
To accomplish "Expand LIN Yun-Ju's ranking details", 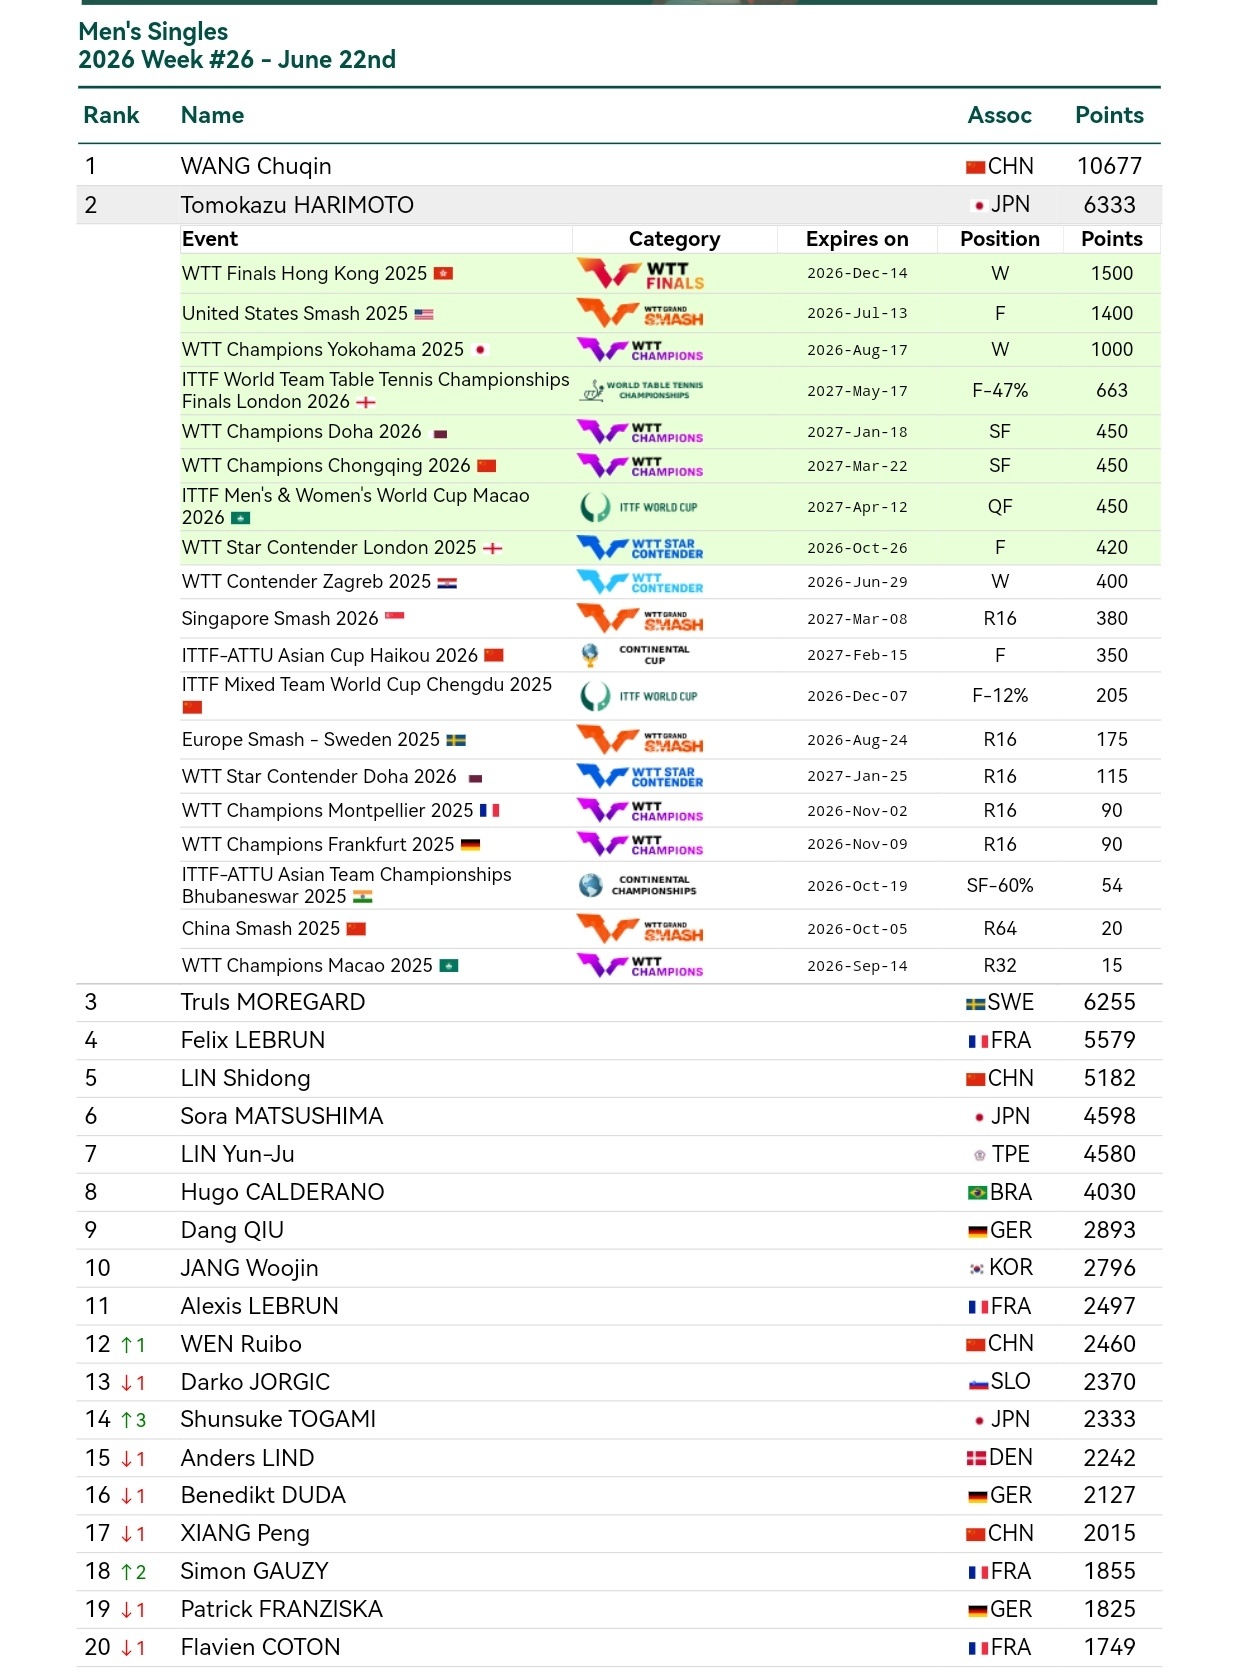I will [619, 1154].
